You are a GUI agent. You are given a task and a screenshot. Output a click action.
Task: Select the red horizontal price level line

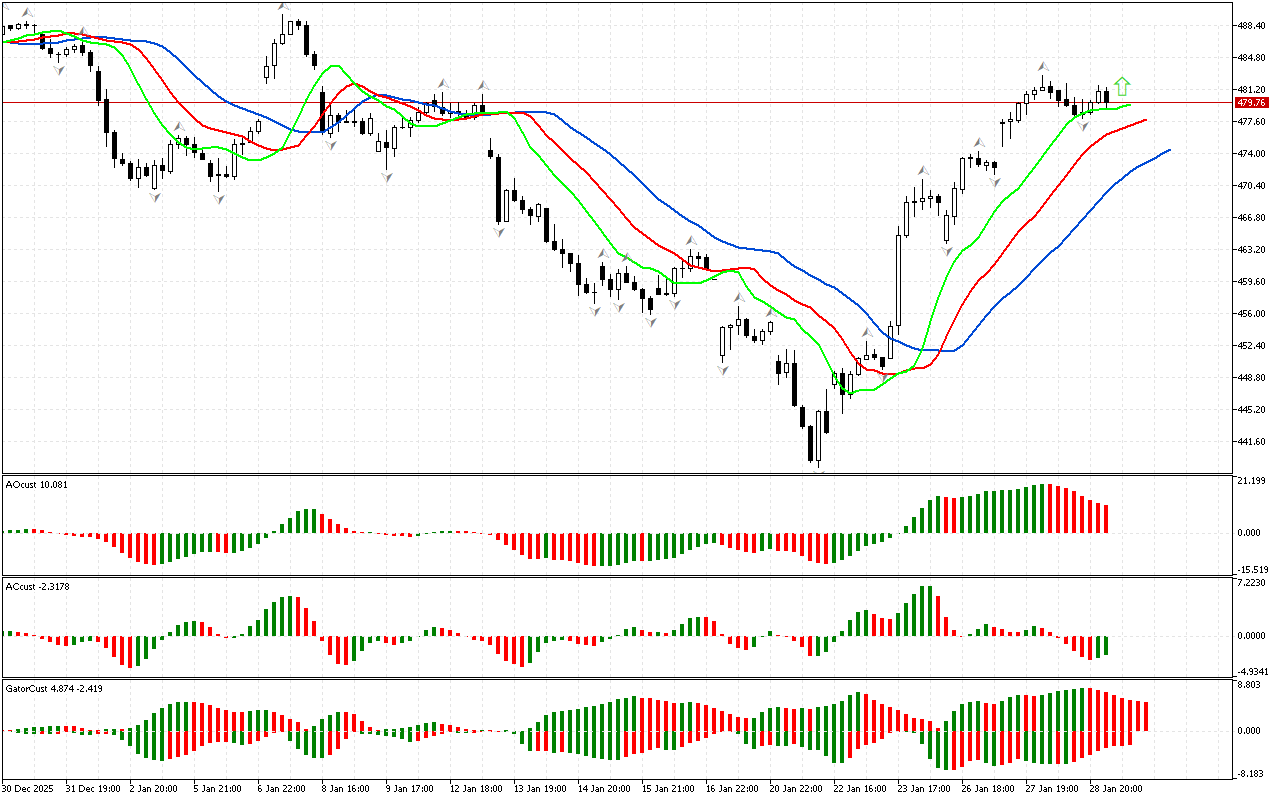point(600,102)
